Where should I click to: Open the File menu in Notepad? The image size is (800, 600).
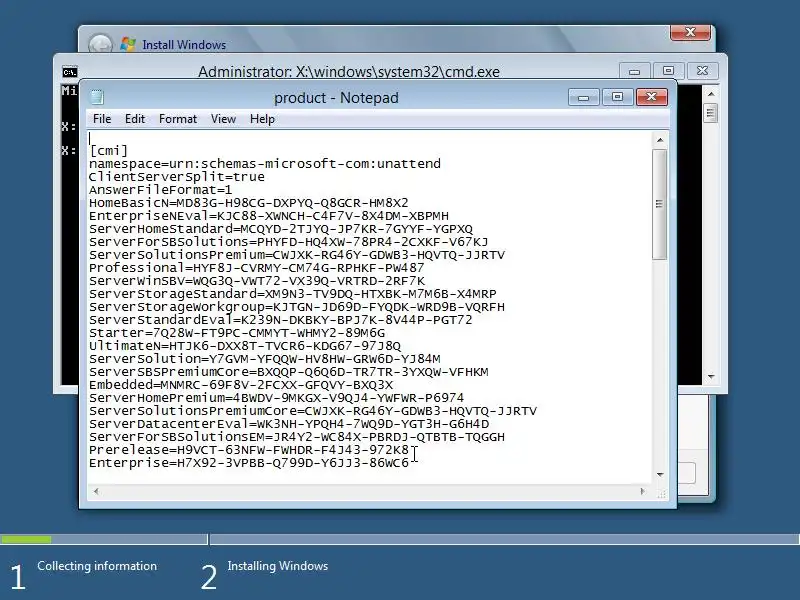pos(102,119)
